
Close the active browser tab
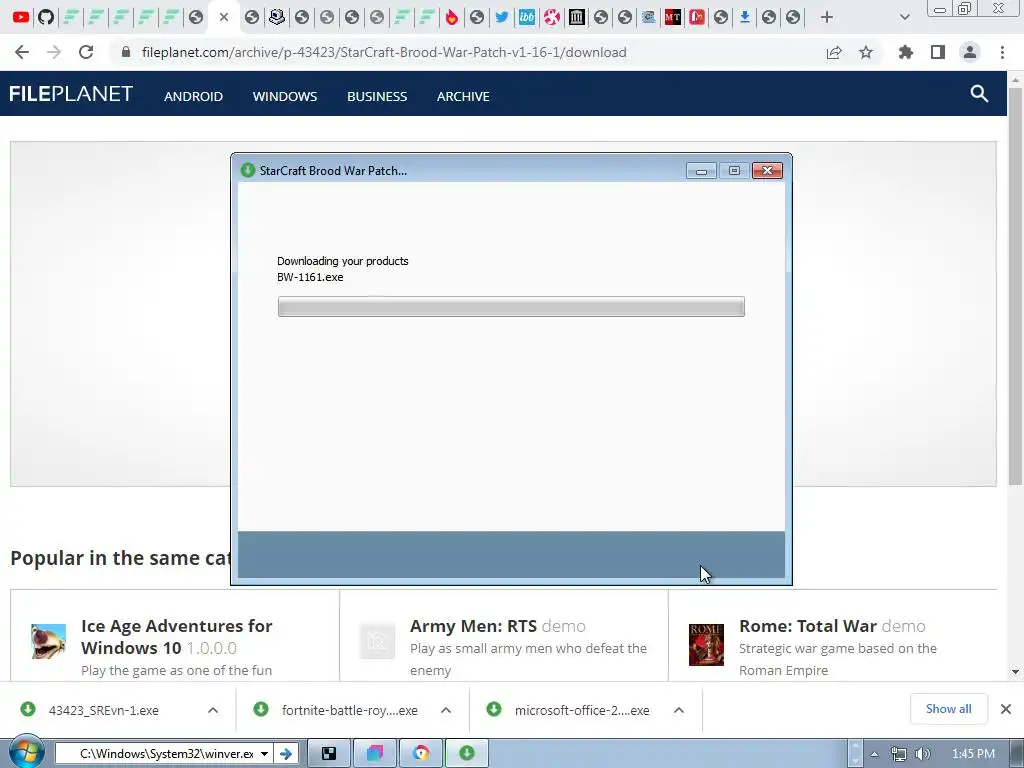point(224,17)
